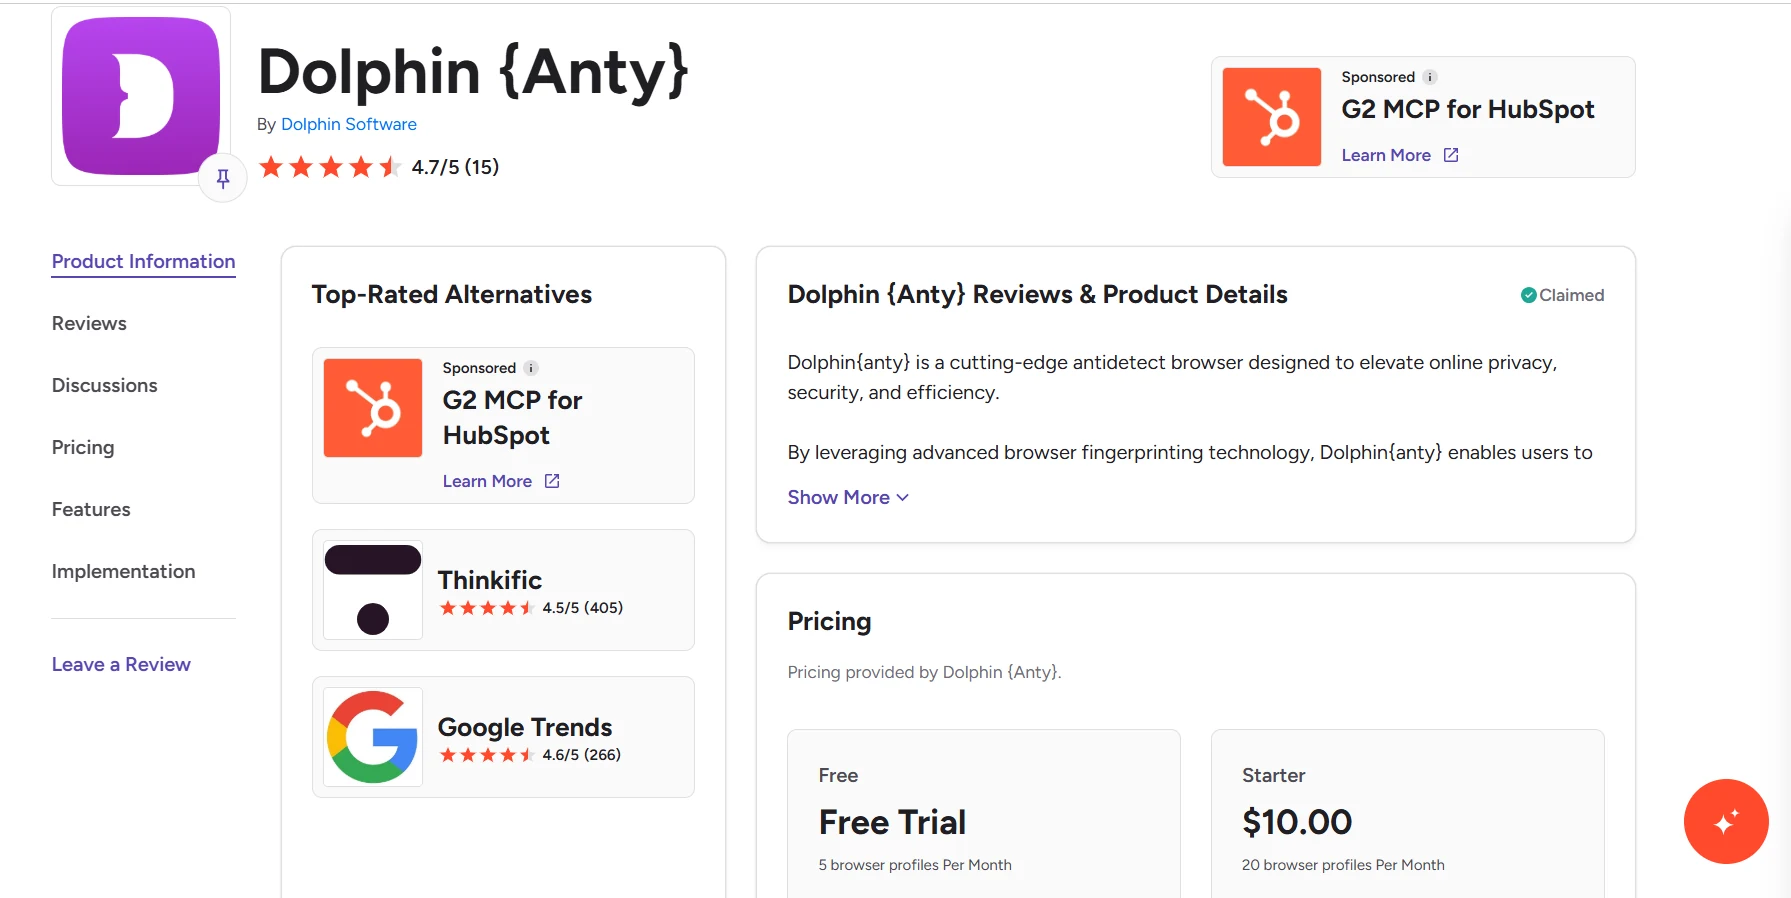Click the Top-Rated Alternatives heading
Viewport: 1791px width, 898px height.
point(452,294)
